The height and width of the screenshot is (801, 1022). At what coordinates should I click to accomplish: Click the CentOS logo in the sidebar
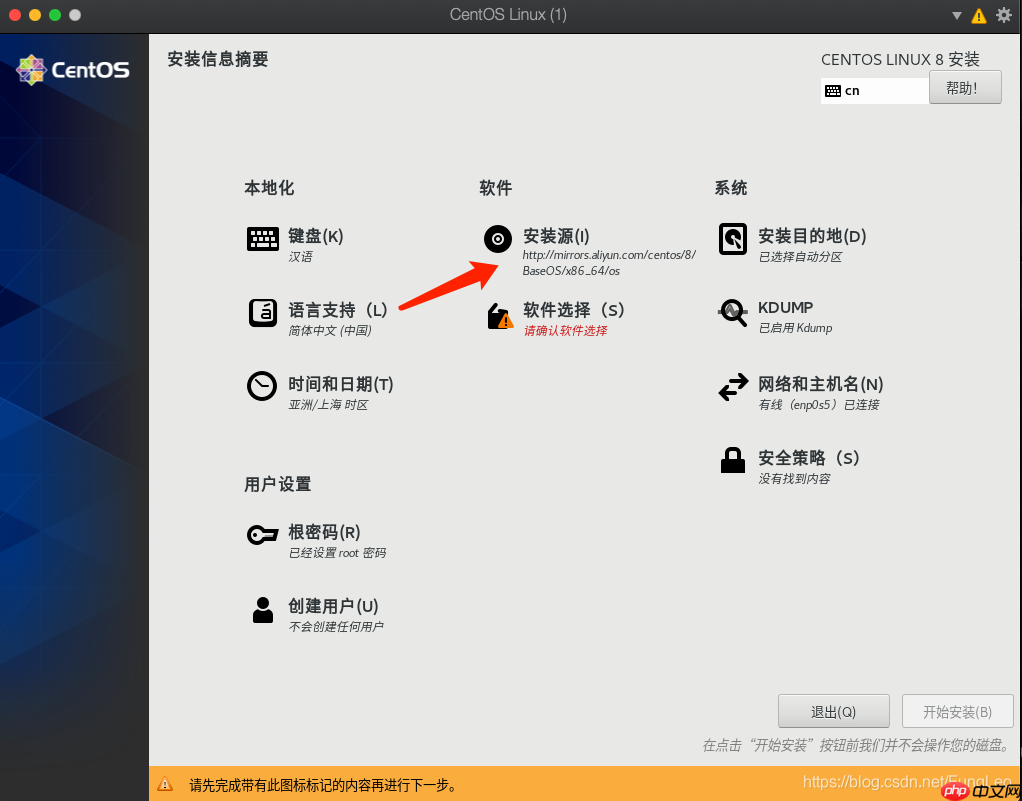coord(73,70)
